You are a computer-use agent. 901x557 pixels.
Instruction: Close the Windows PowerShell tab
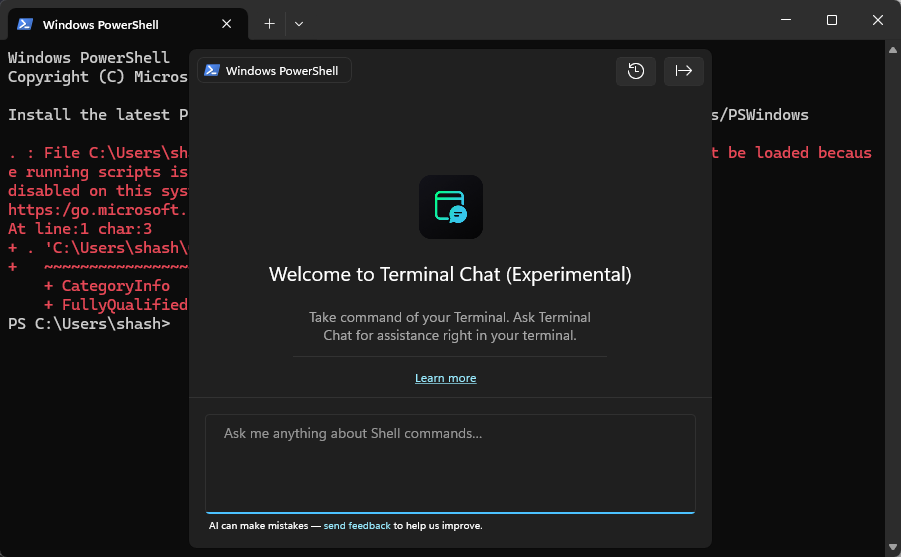click(x=227, y=23)
